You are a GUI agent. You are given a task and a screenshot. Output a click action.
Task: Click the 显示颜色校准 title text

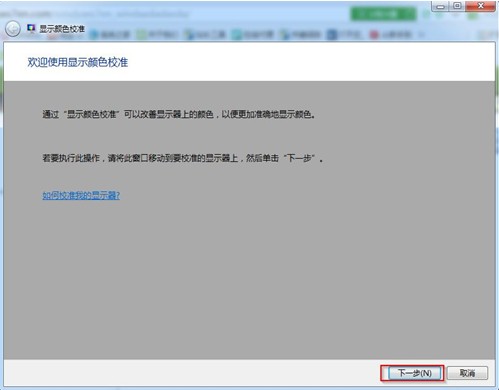[x=62, y=29]
